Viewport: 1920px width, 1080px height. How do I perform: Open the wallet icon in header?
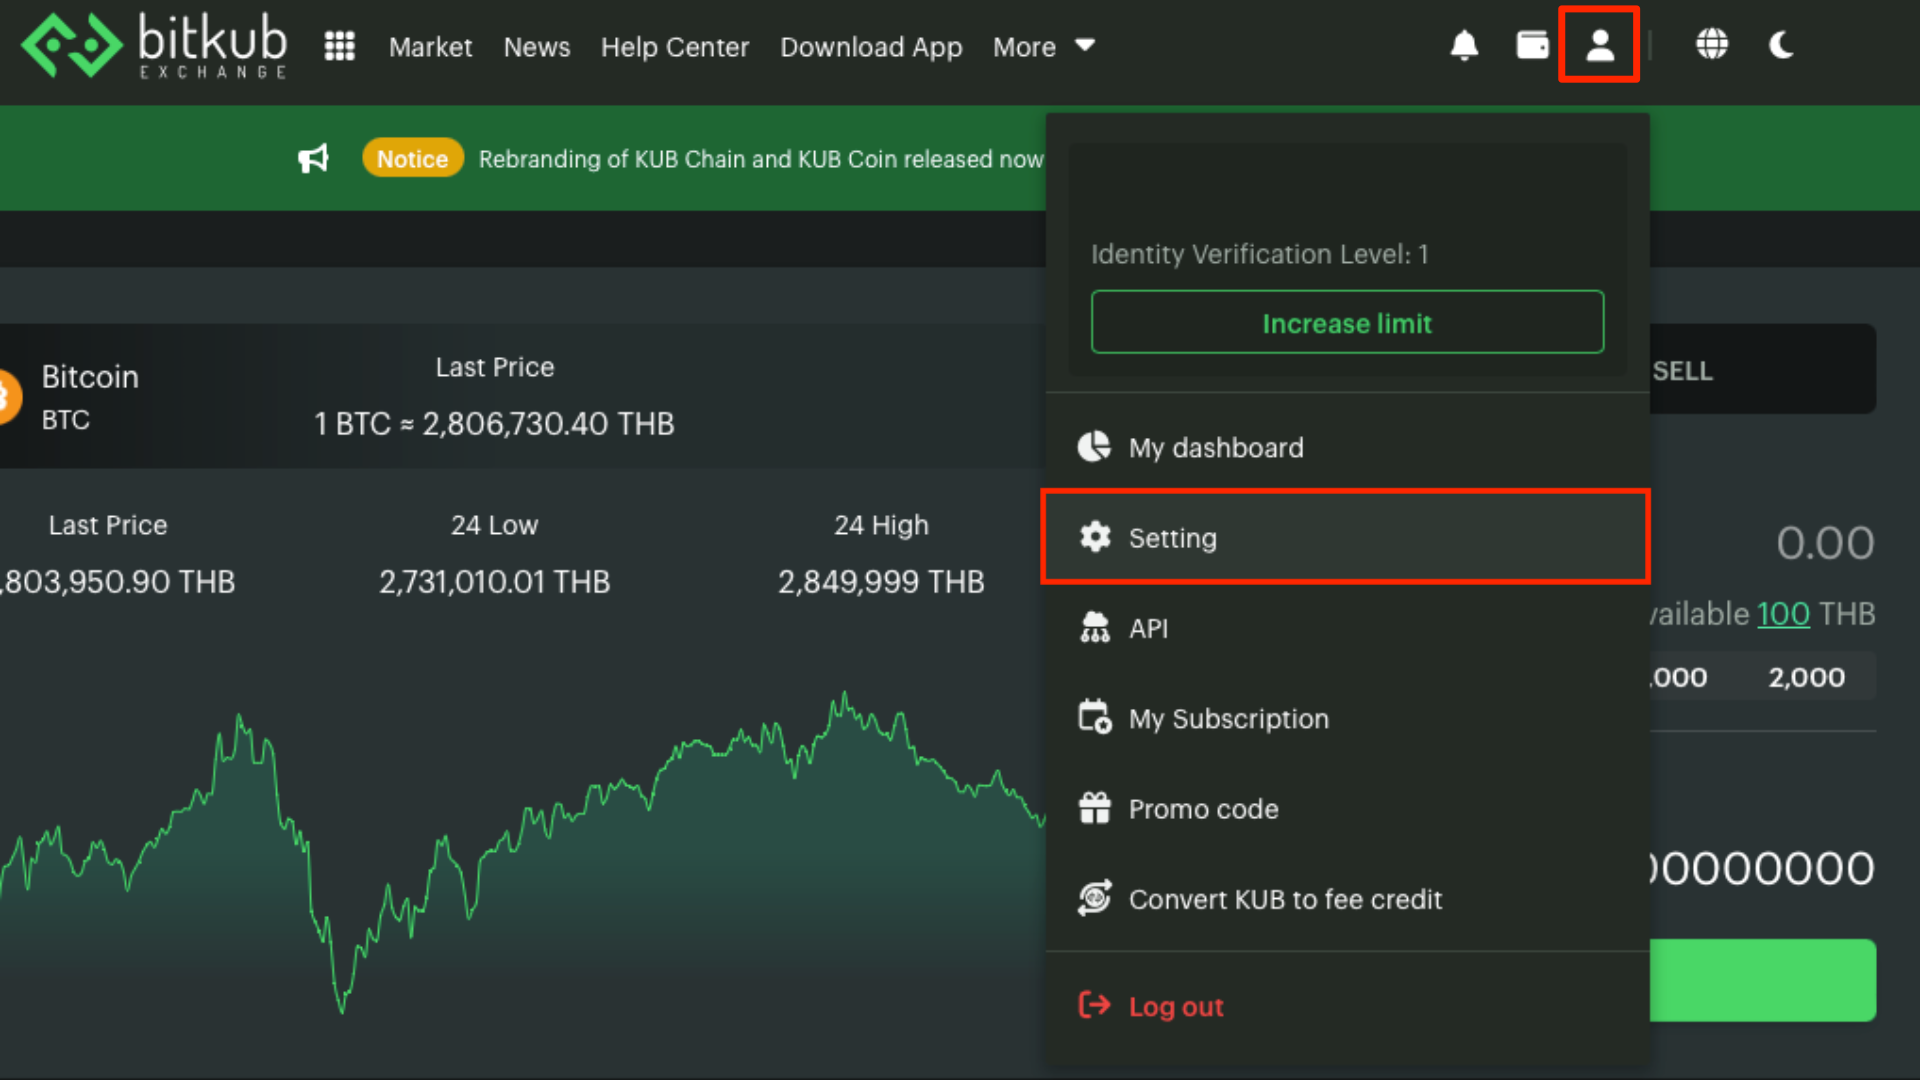tap(1532, 46)
